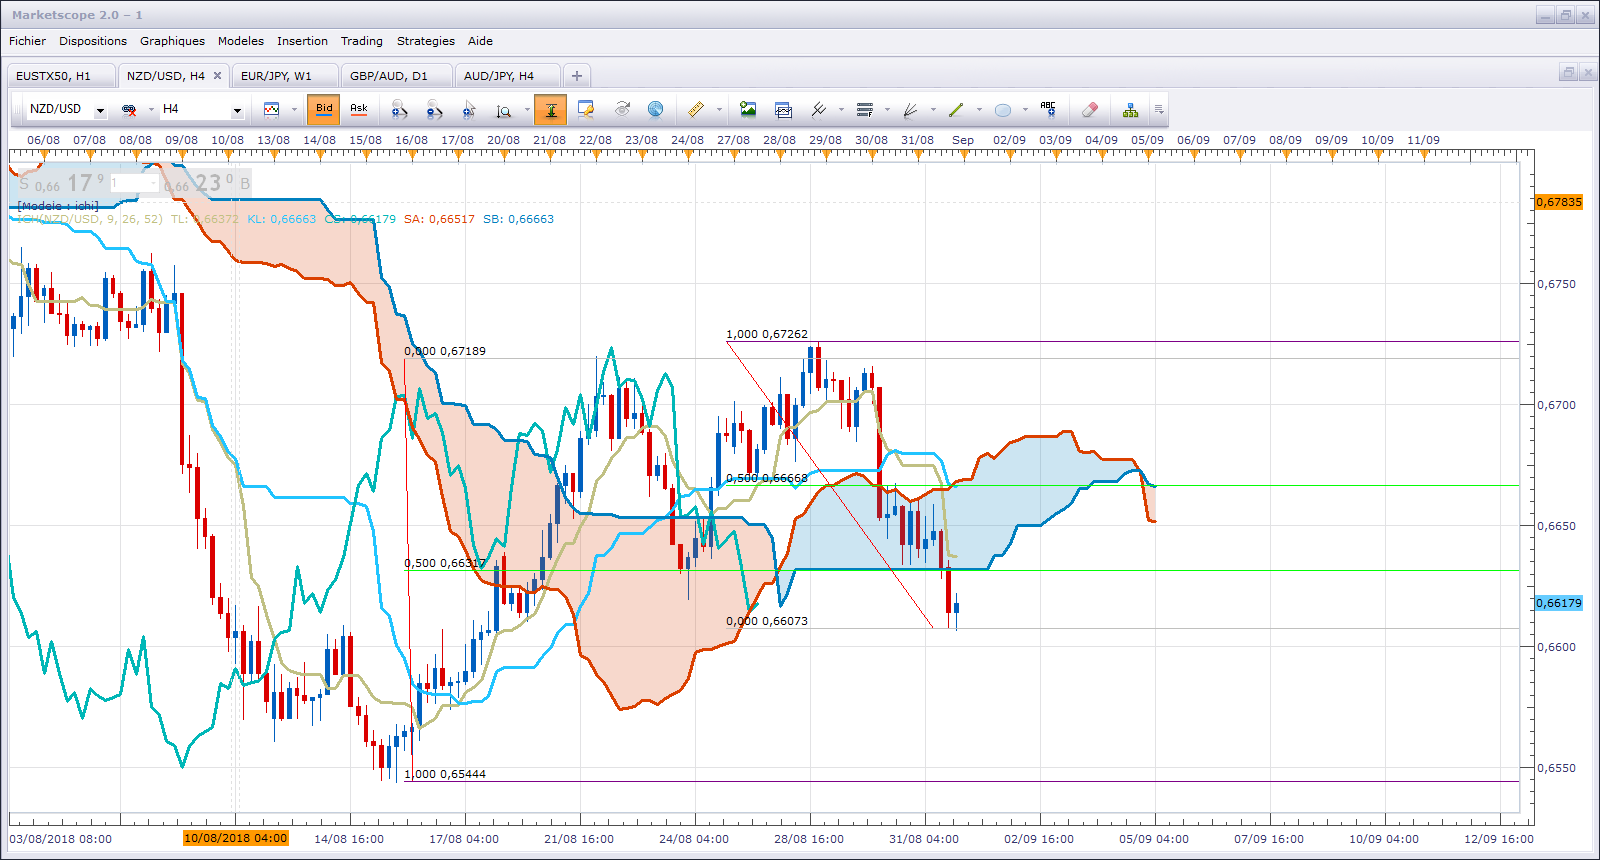Toggle Bid price display
Screen dimensions: 1600x860
(324, 109)
